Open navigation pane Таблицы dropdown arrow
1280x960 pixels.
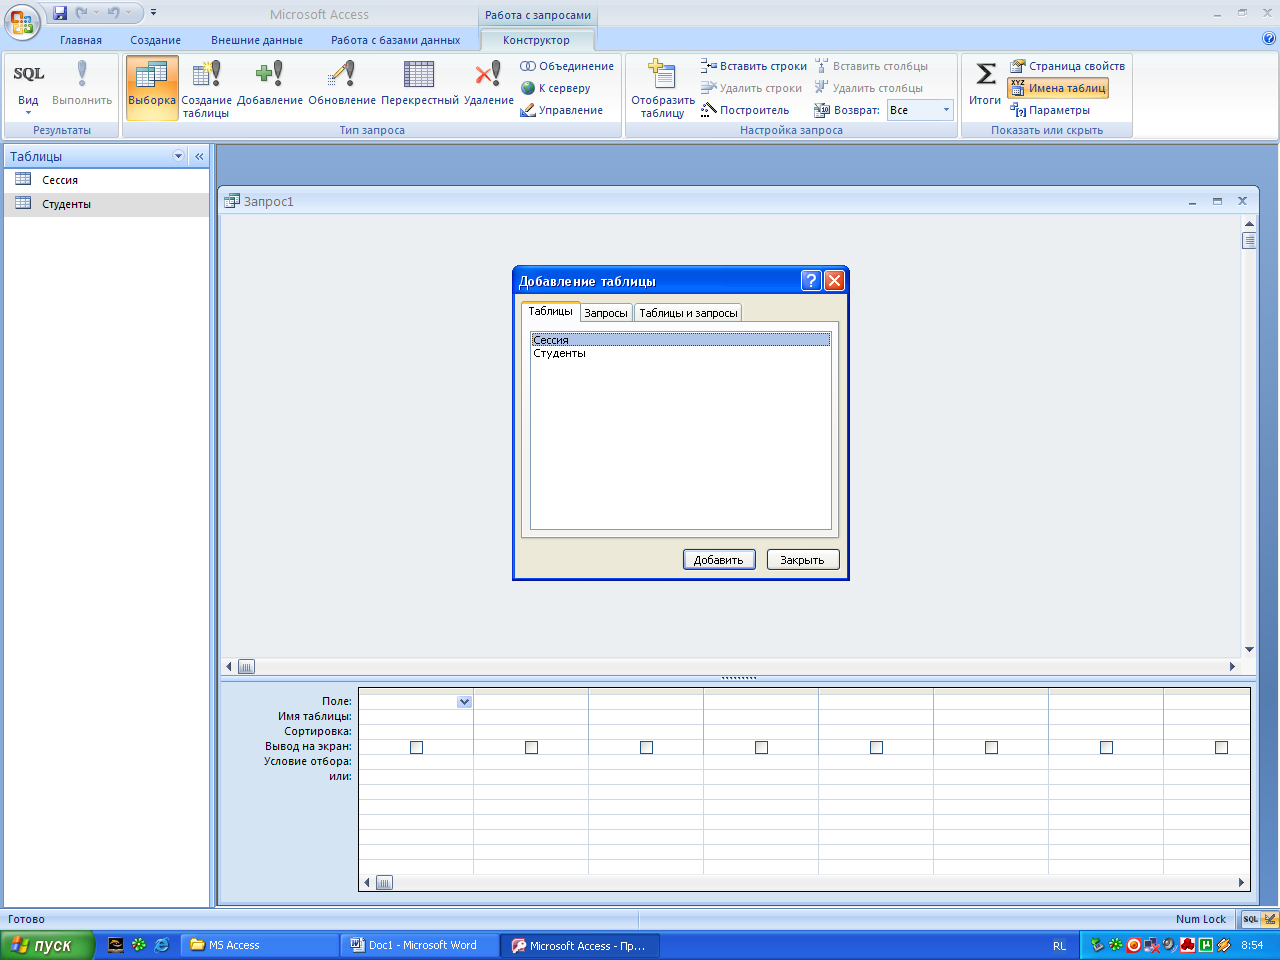(x=179, y=156)
